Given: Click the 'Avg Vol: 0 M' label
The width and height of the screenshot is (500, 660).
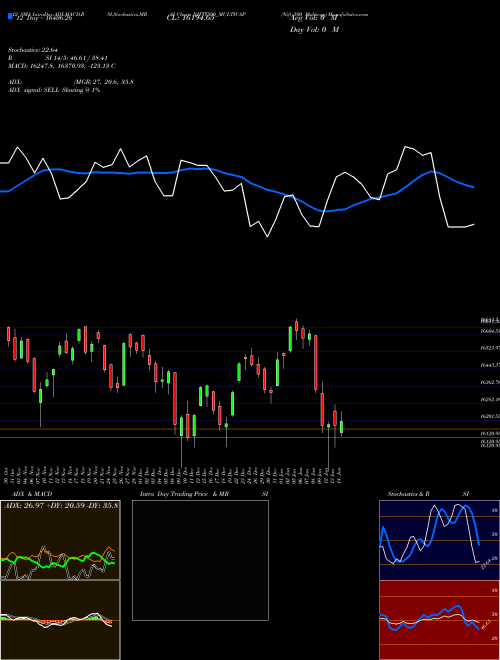Looking at the screenshot, I should (314, 18).
